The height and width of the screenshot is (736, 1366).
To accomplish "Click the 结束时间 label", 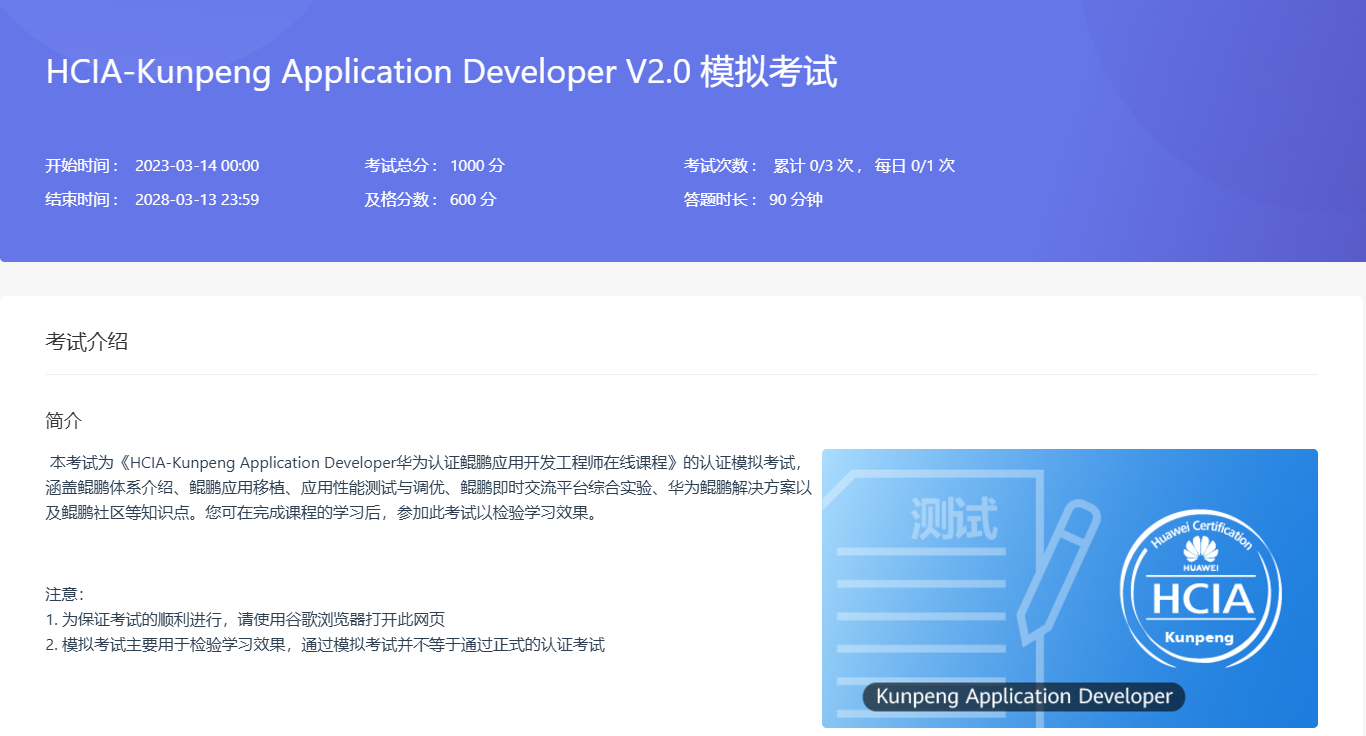I will pos(83,200).
